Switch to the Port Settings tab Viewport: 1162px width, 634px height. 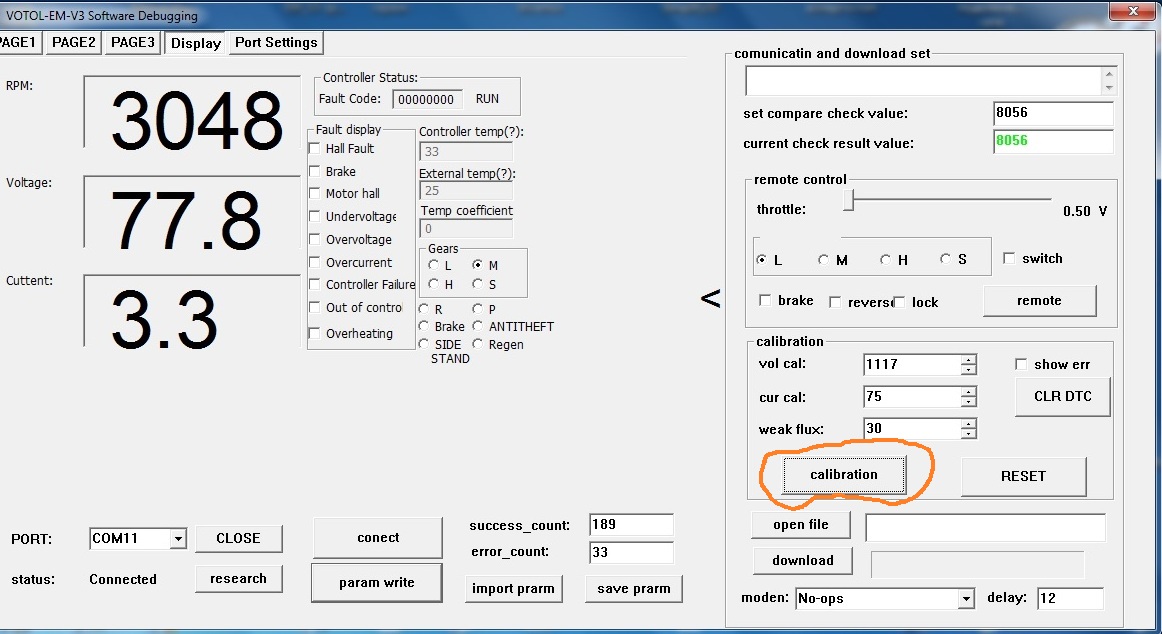coord(276,43)
